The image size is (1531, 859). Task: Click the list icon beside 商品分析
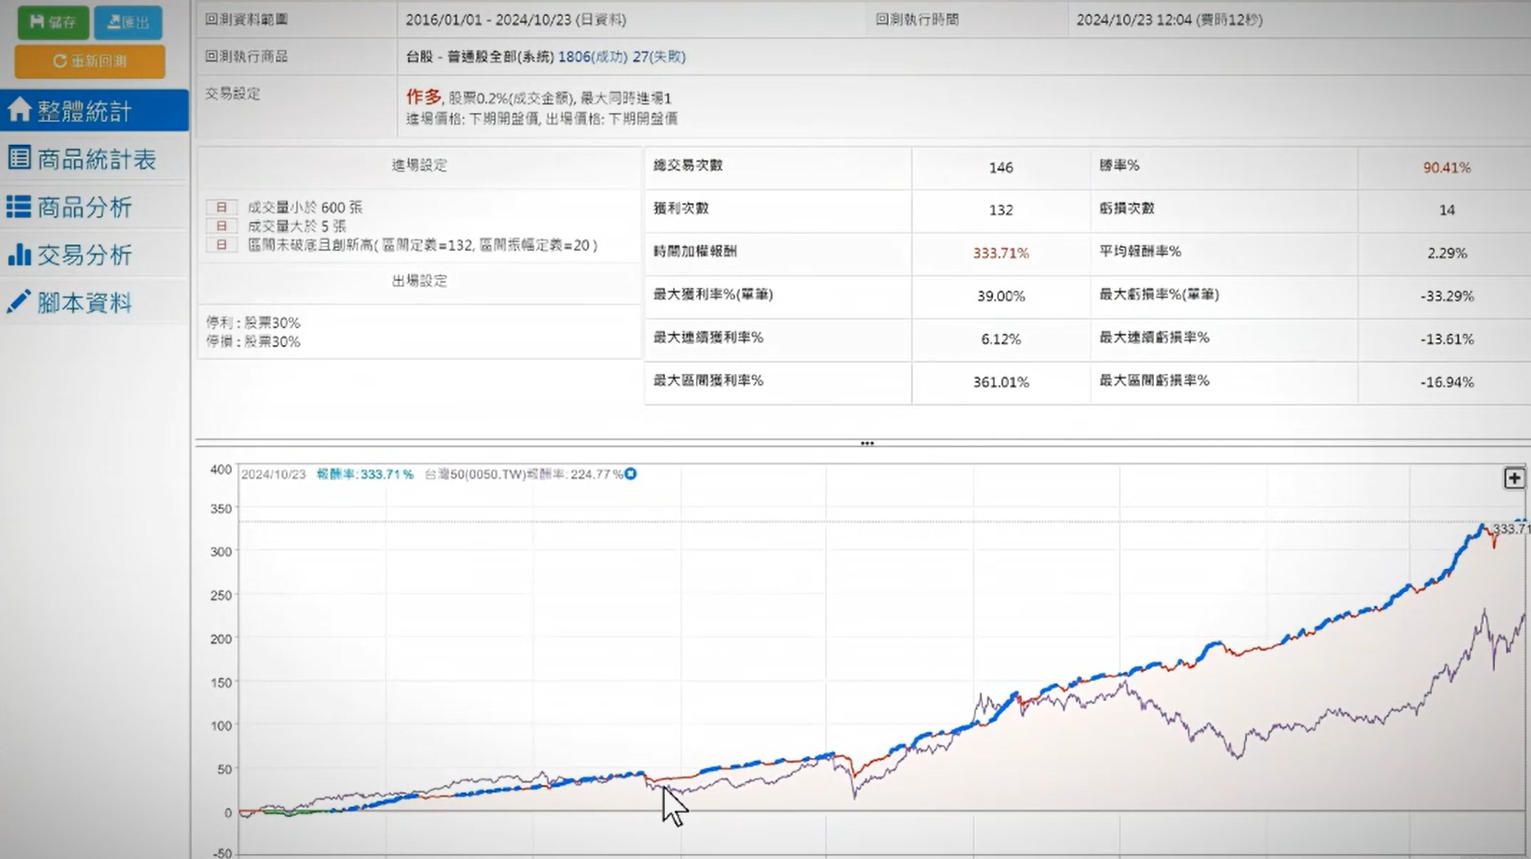[19, 207]
